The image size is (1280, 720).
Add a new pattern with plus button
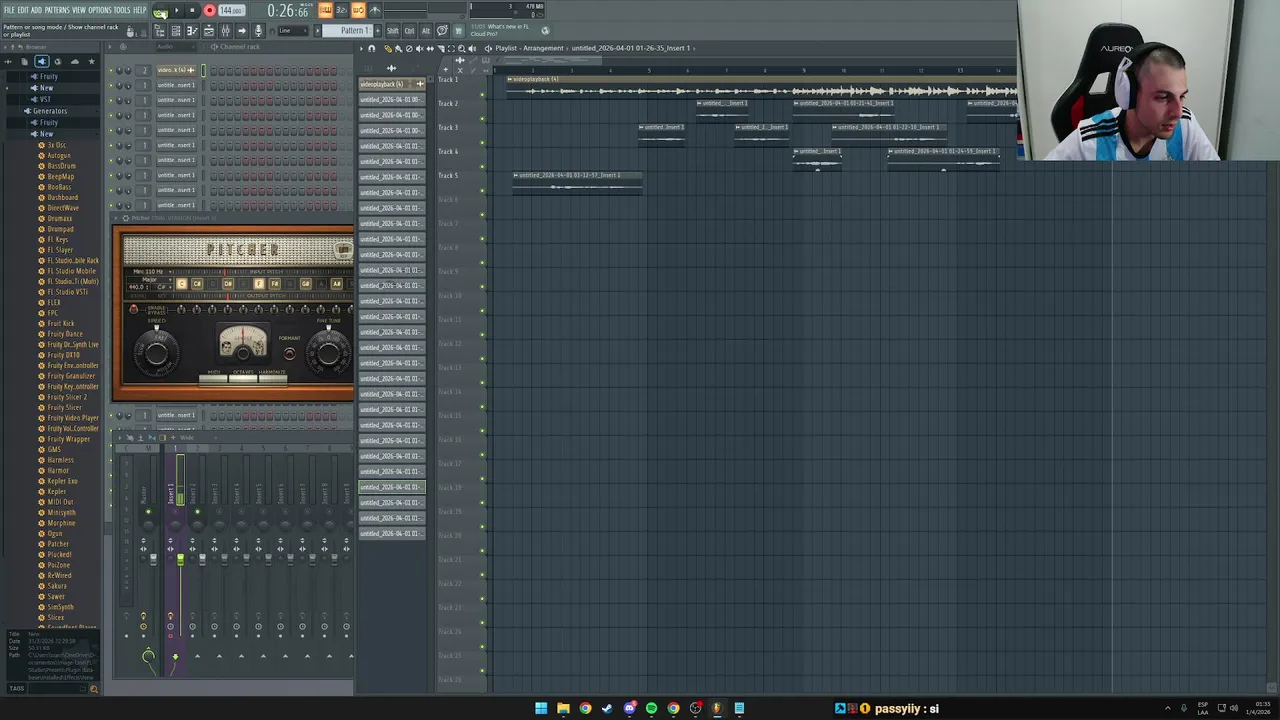pyautogui.click(x=378, y=31)
